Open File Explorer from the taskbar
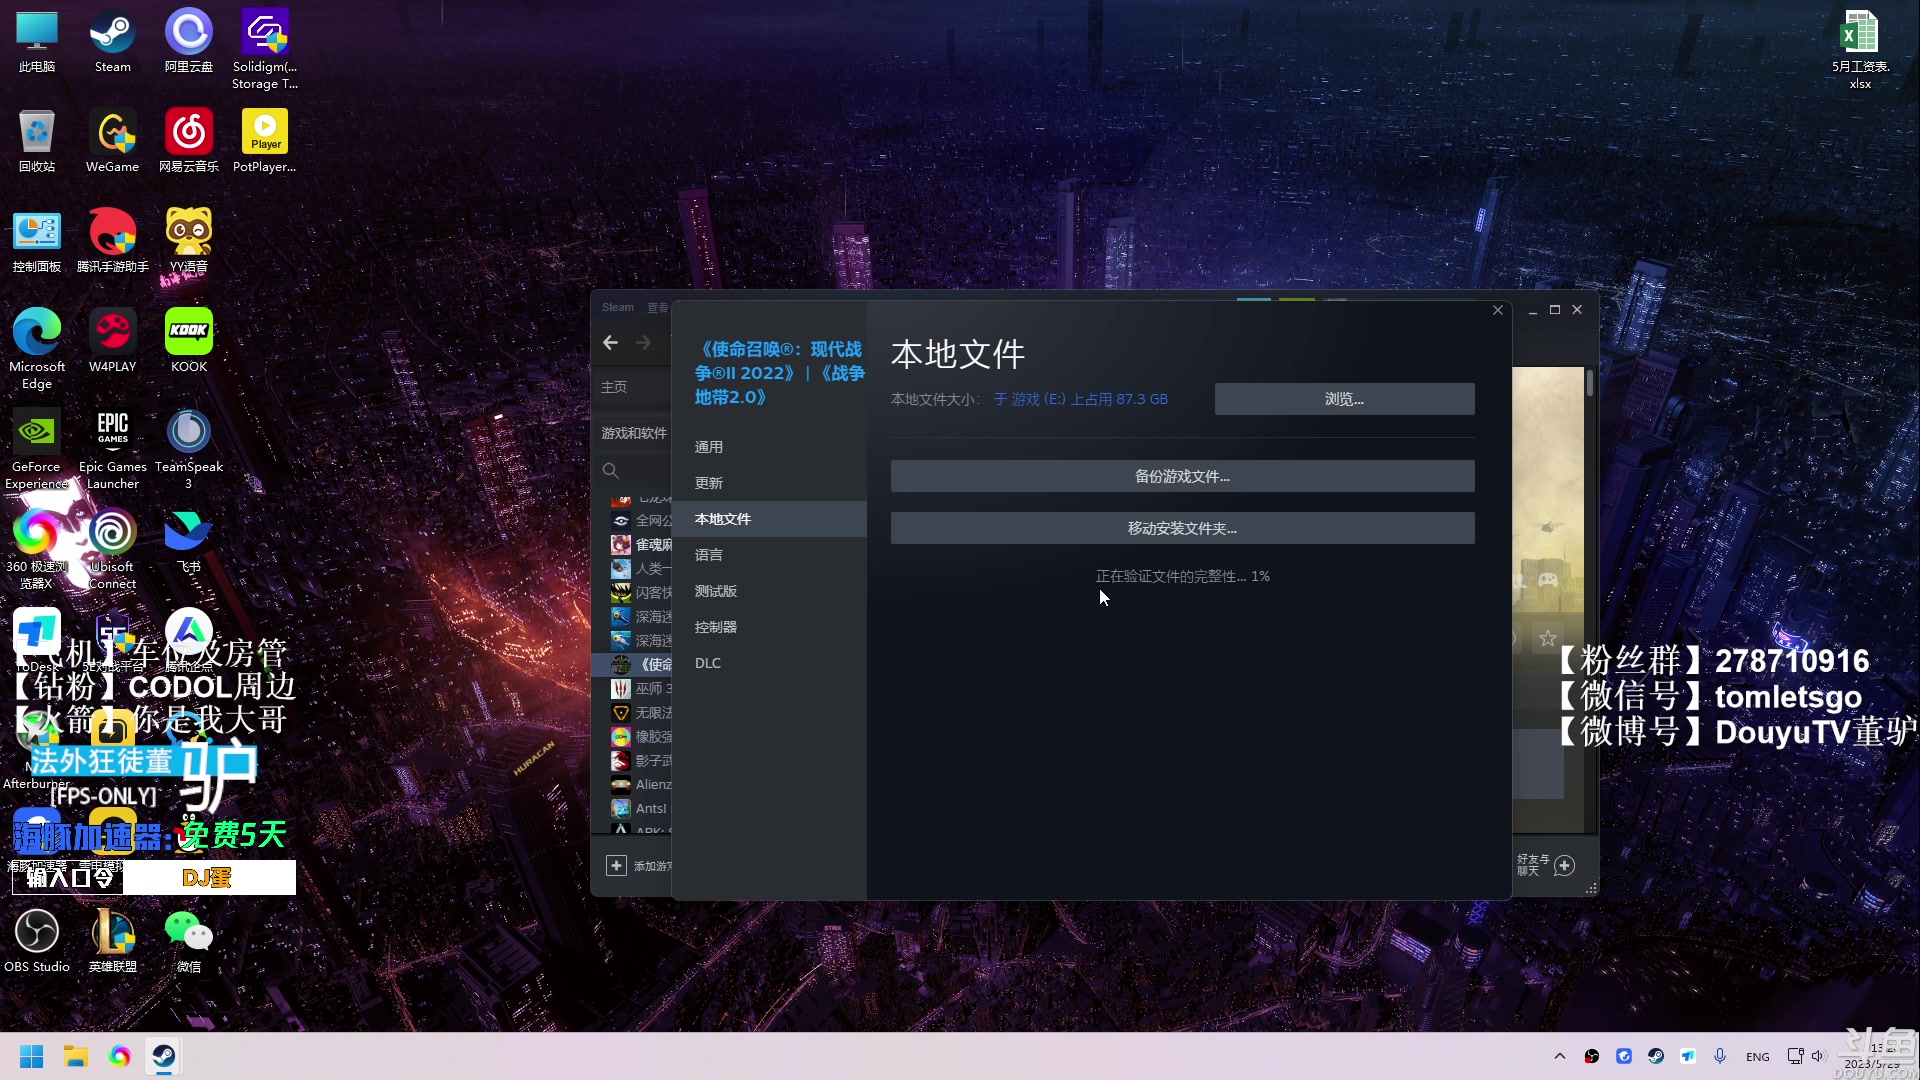This screenshot has width=1920, height=1080. [76, 1056]
